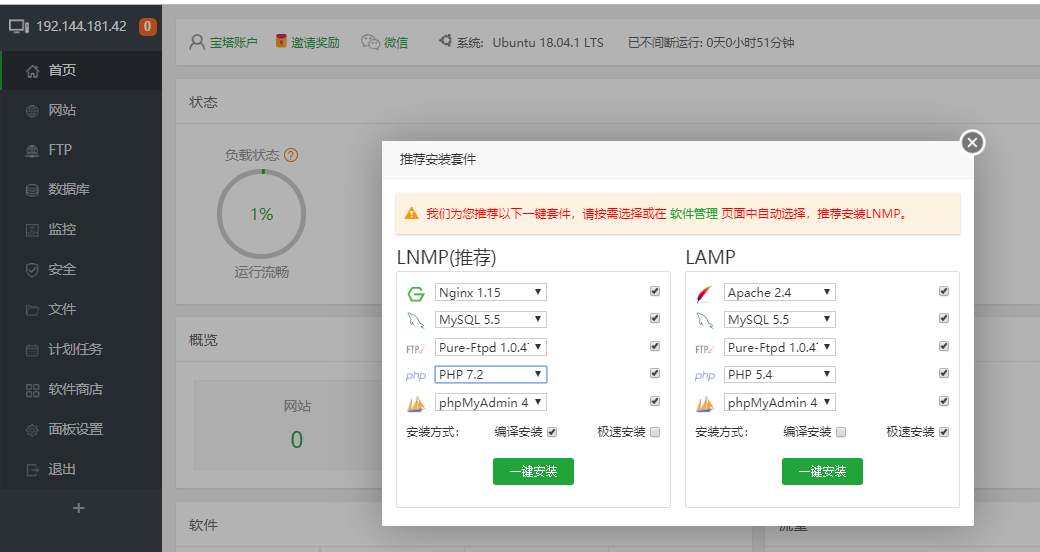Close the 推荐安装套件 dialog
The height and width of the screenshot is (552, 1040).
[x=972, y=142]
